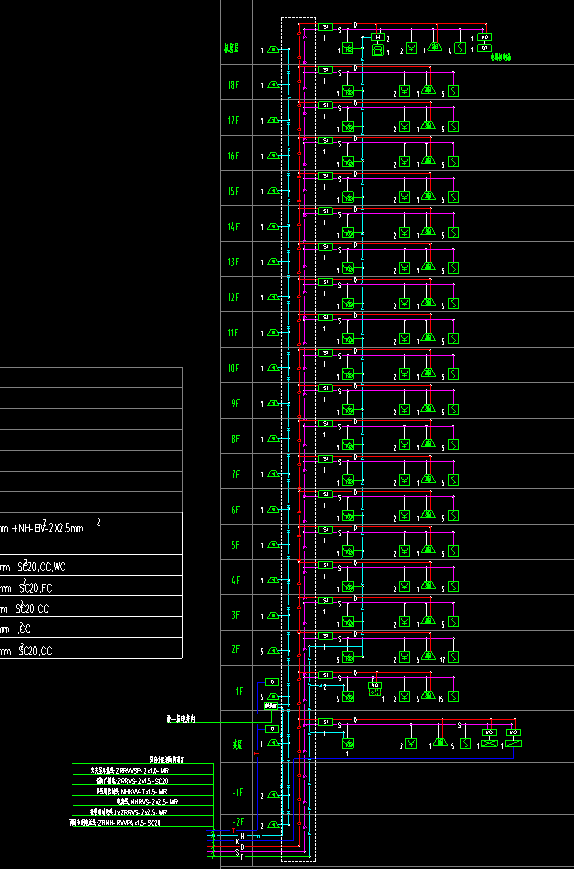Select the 11F floor label
574x869 pixels.
tap(233, 333)
